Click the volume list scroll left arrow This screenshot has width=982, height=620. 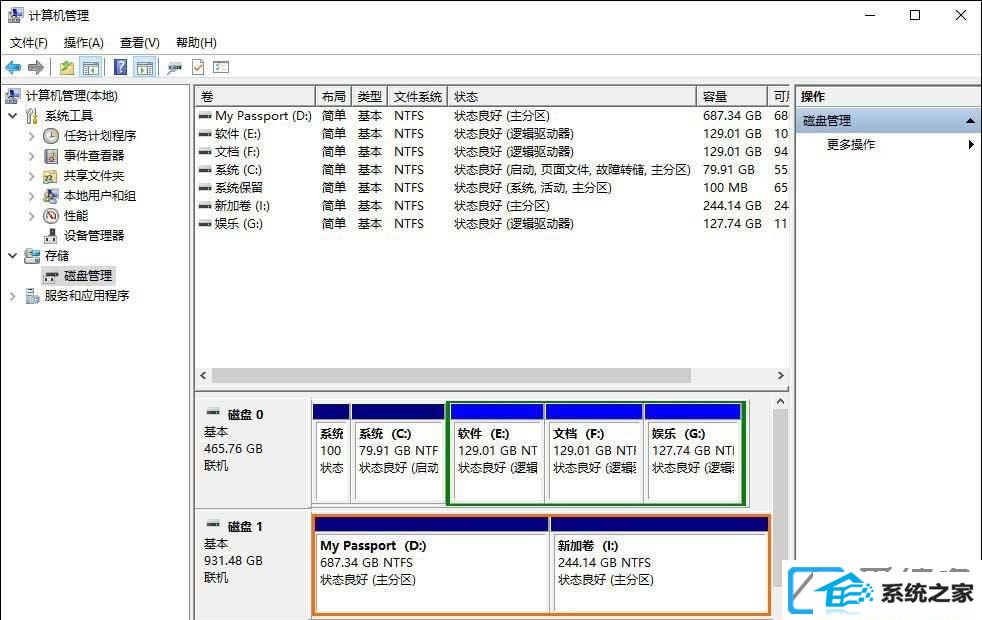coord(203,375)
